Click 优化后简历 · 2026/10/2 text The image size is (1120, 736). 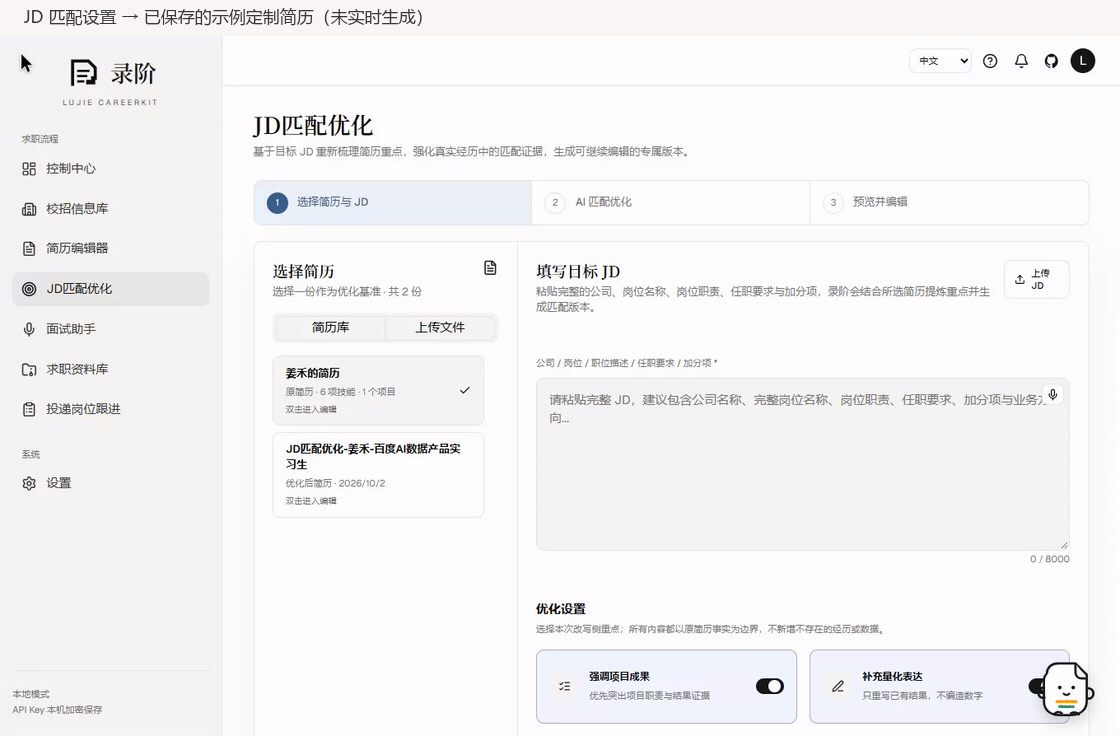pos(335,483)
